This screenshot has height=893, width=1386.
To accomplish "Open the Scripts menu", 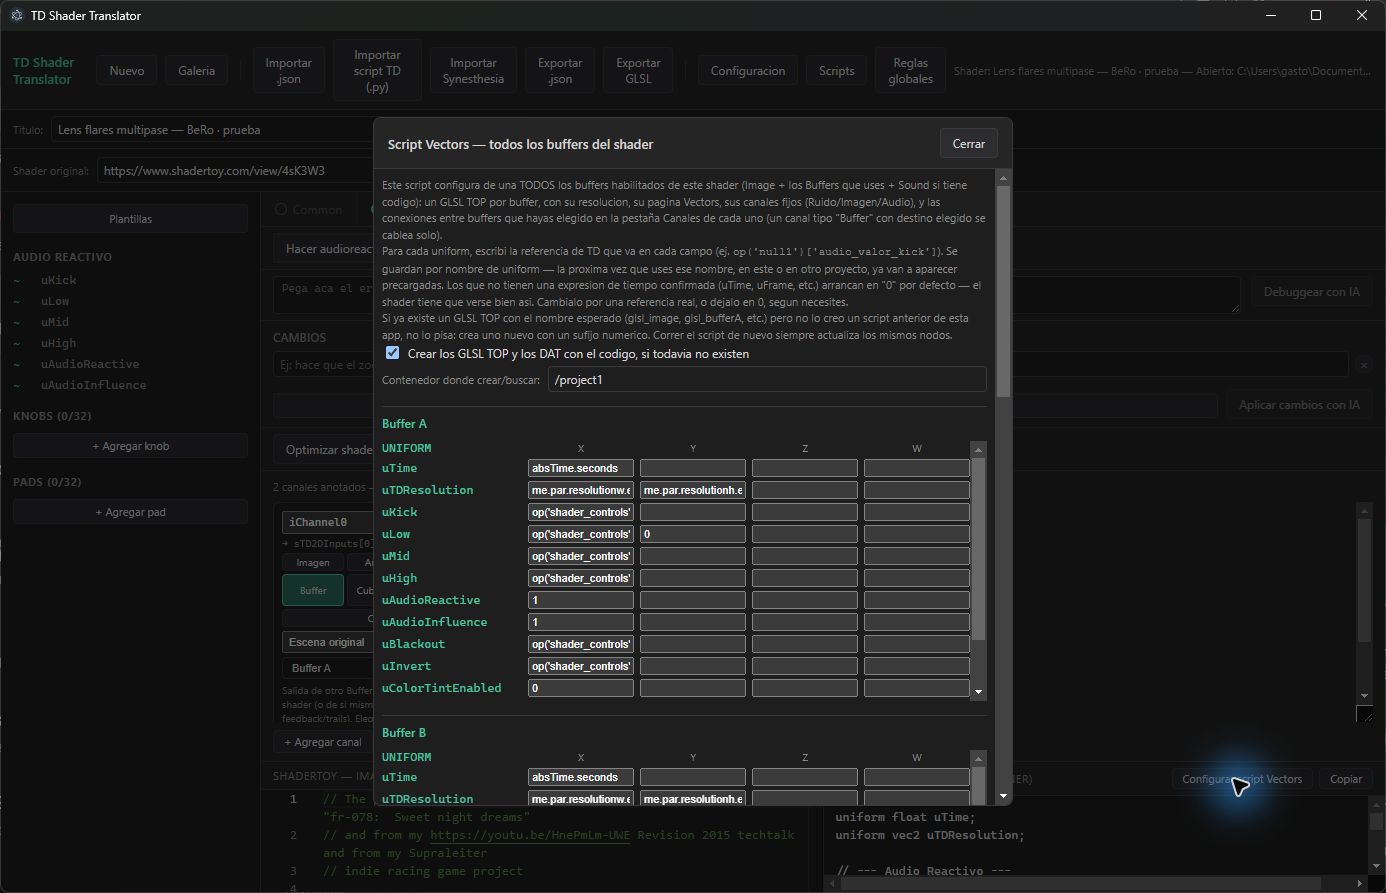I will tap(836, 71).
